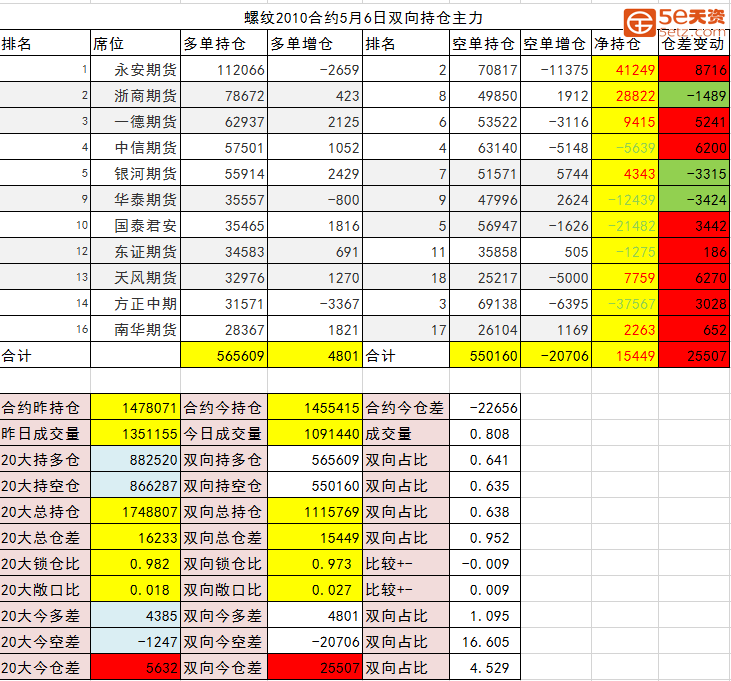731x681 pixels.
Task: Select total short position 550160 in 合计 row
Action: (485, 356)
